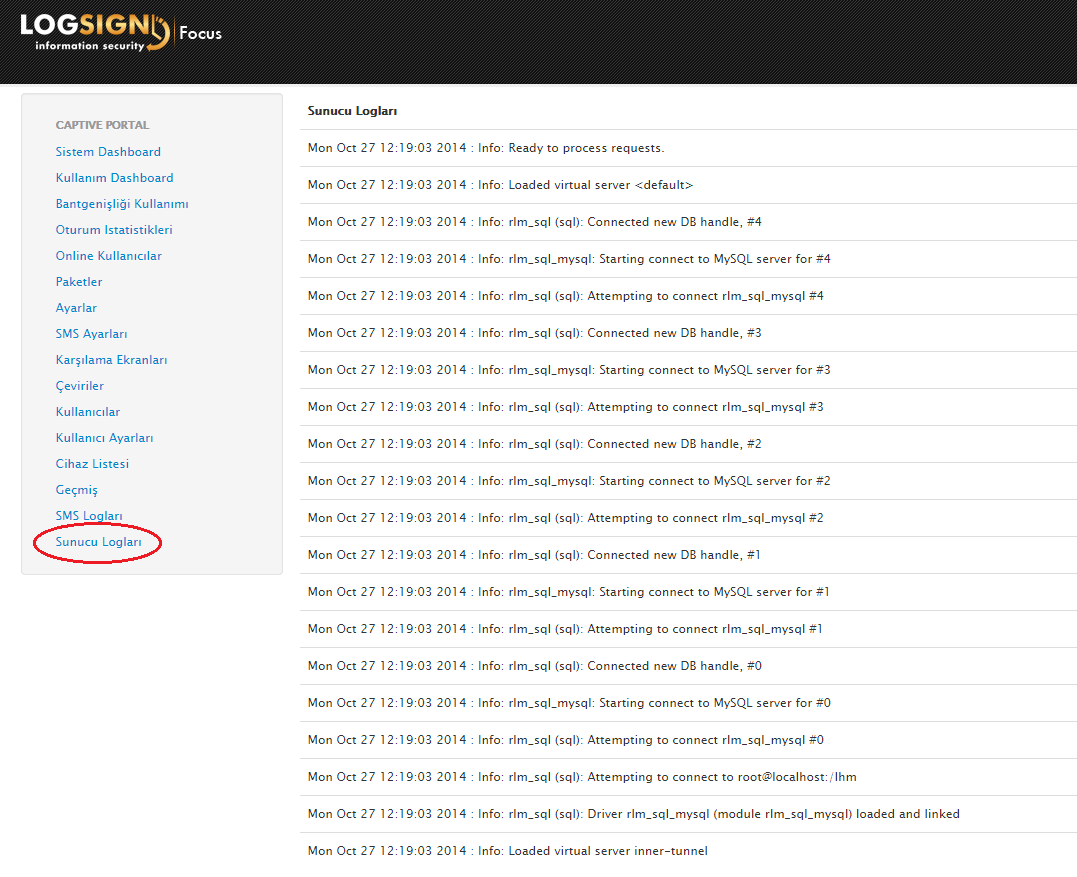Go to Cihaz Listesi
Viewport: 1077px width, 877px height.
click(x=92, y=464)
